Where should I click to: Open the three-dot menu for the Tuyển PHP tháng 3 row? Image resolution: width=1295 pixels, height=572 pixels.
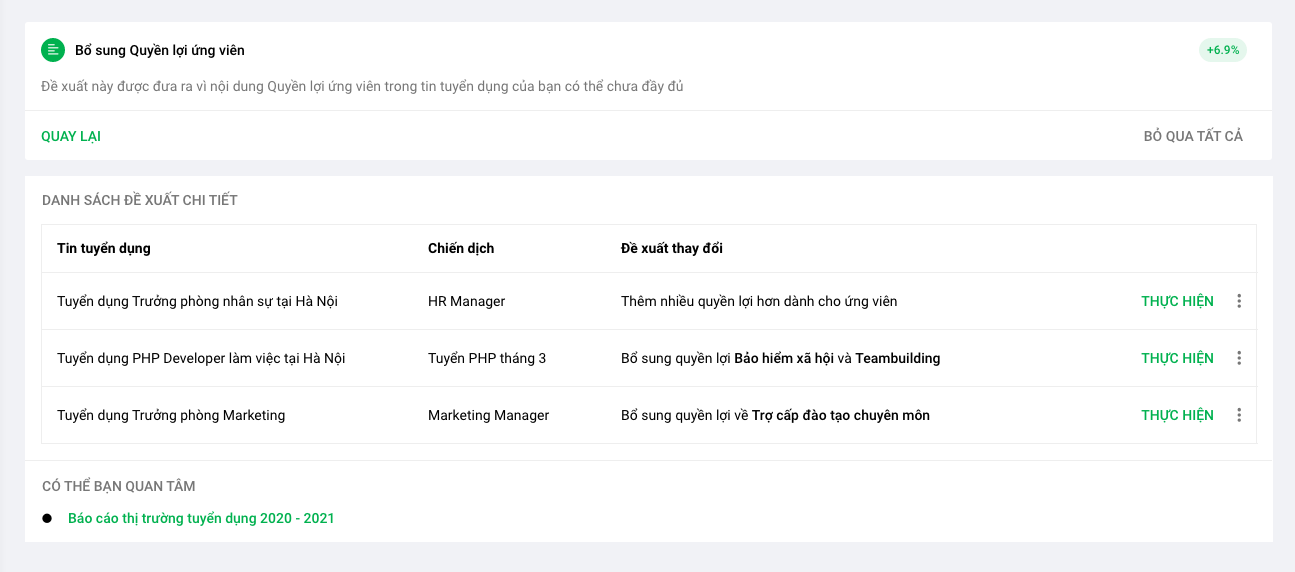coord(1239,358)
